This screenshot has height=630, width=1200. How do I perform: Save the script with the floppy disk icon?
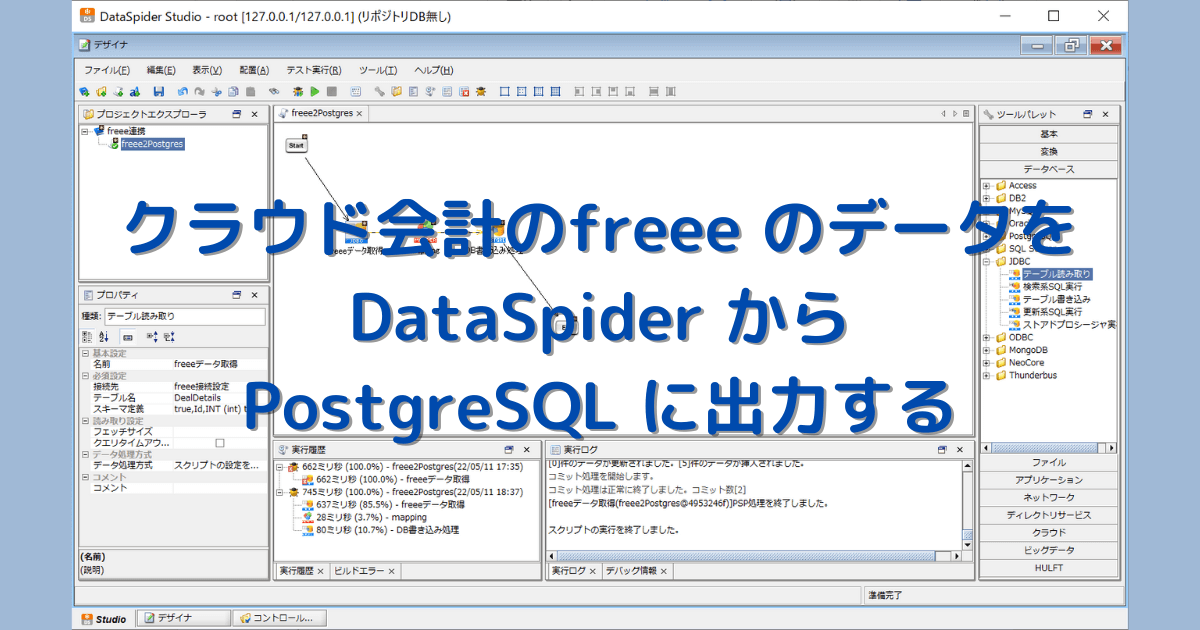(x=159, y=91)
